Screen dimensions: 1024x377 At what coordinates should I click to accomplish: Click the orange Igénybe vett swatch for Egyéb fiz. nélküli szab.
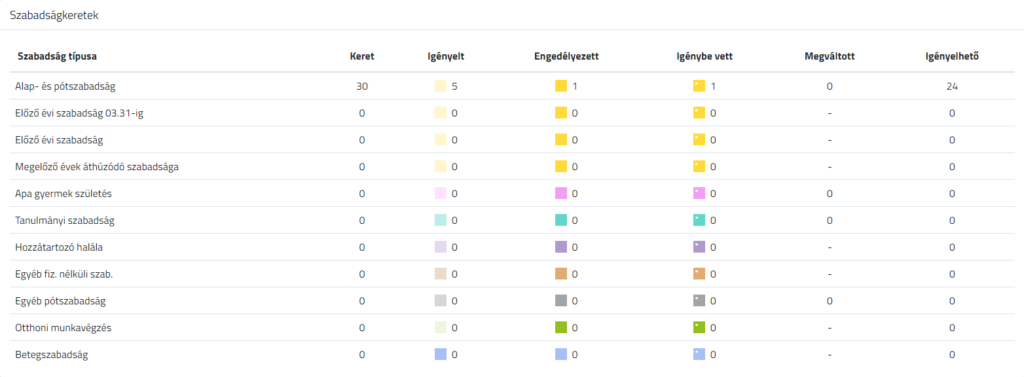click(699, 274)
